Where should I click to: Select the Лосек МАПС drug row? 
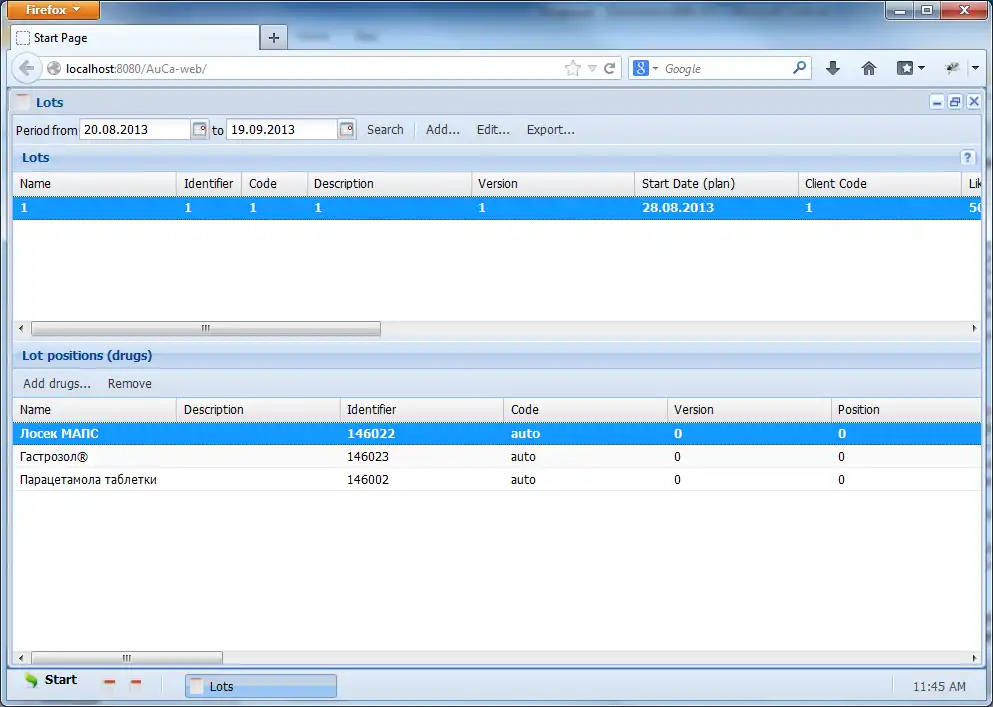coord(497,433)
